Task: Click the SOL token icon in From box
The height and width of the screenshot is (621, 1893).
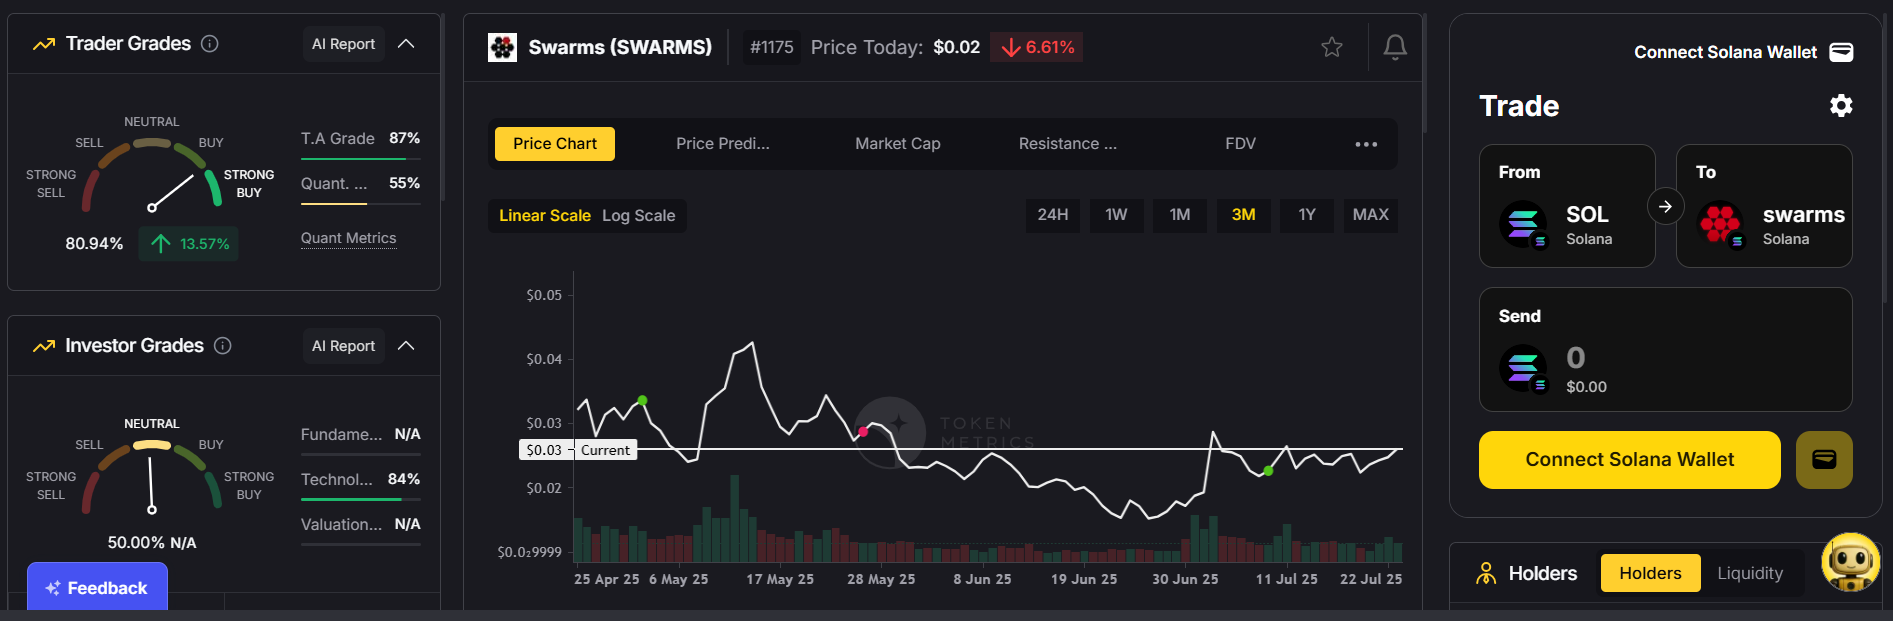Action: pyautogui.click(x=1523, y=224)
